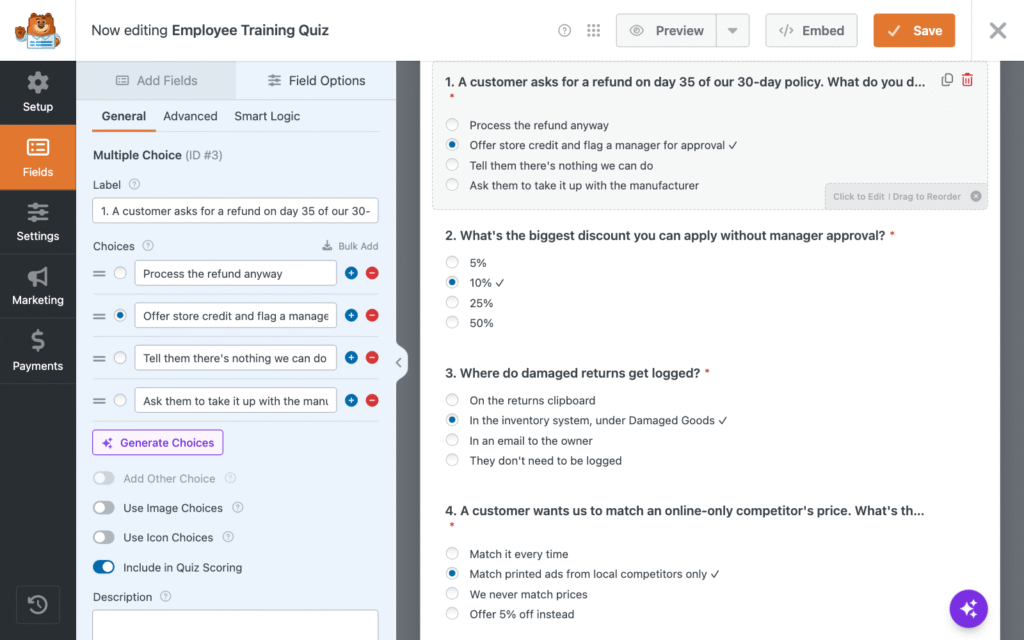This screenshot has height=640, width=1024.
Task: Add choice after Offer store credit
Action: coord(351,315)
